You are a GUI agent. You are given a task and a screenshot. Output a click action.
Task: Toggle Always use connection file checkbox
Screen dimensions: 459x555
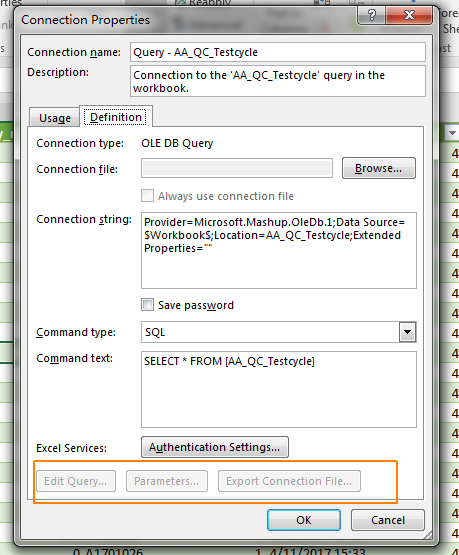148,196
